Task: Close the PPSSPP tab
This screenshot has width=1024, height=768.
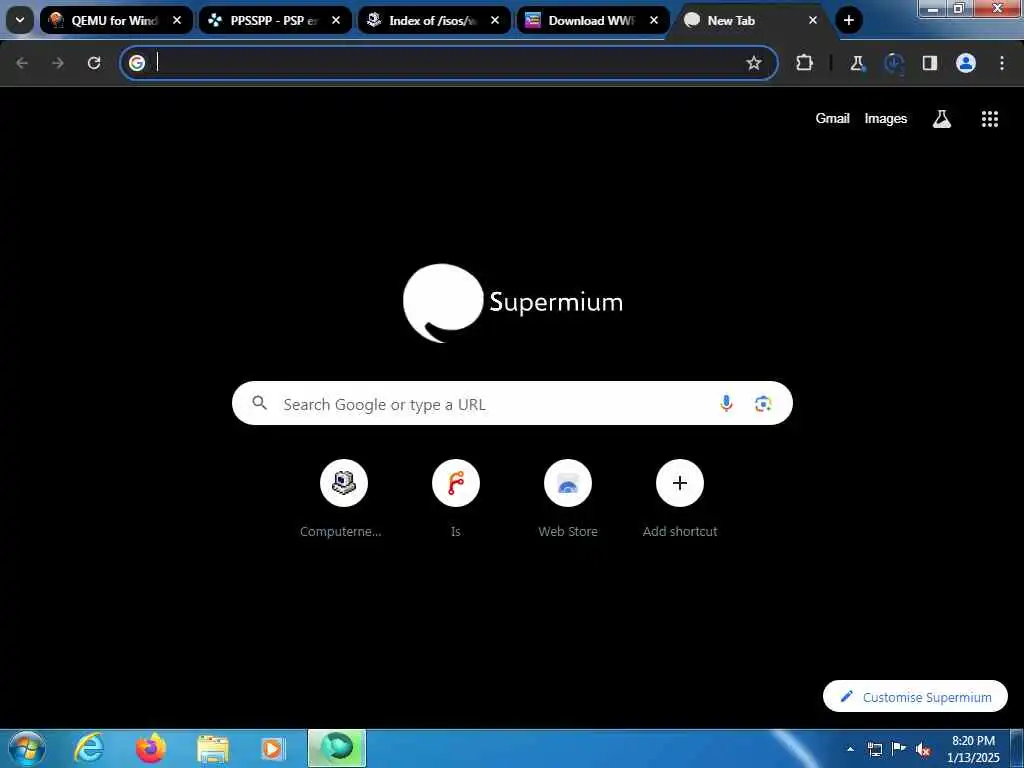Action: pos(336,20)
